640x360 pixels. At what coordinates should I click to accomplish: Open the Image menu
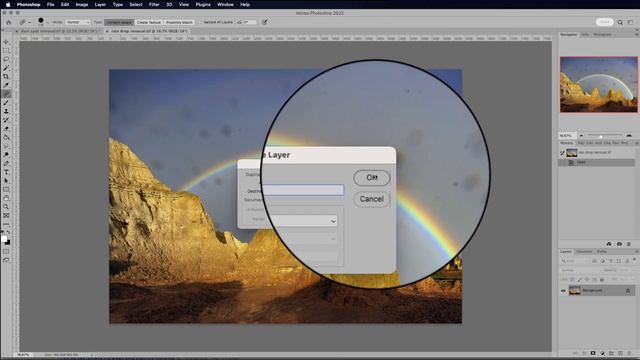point(82,4)
